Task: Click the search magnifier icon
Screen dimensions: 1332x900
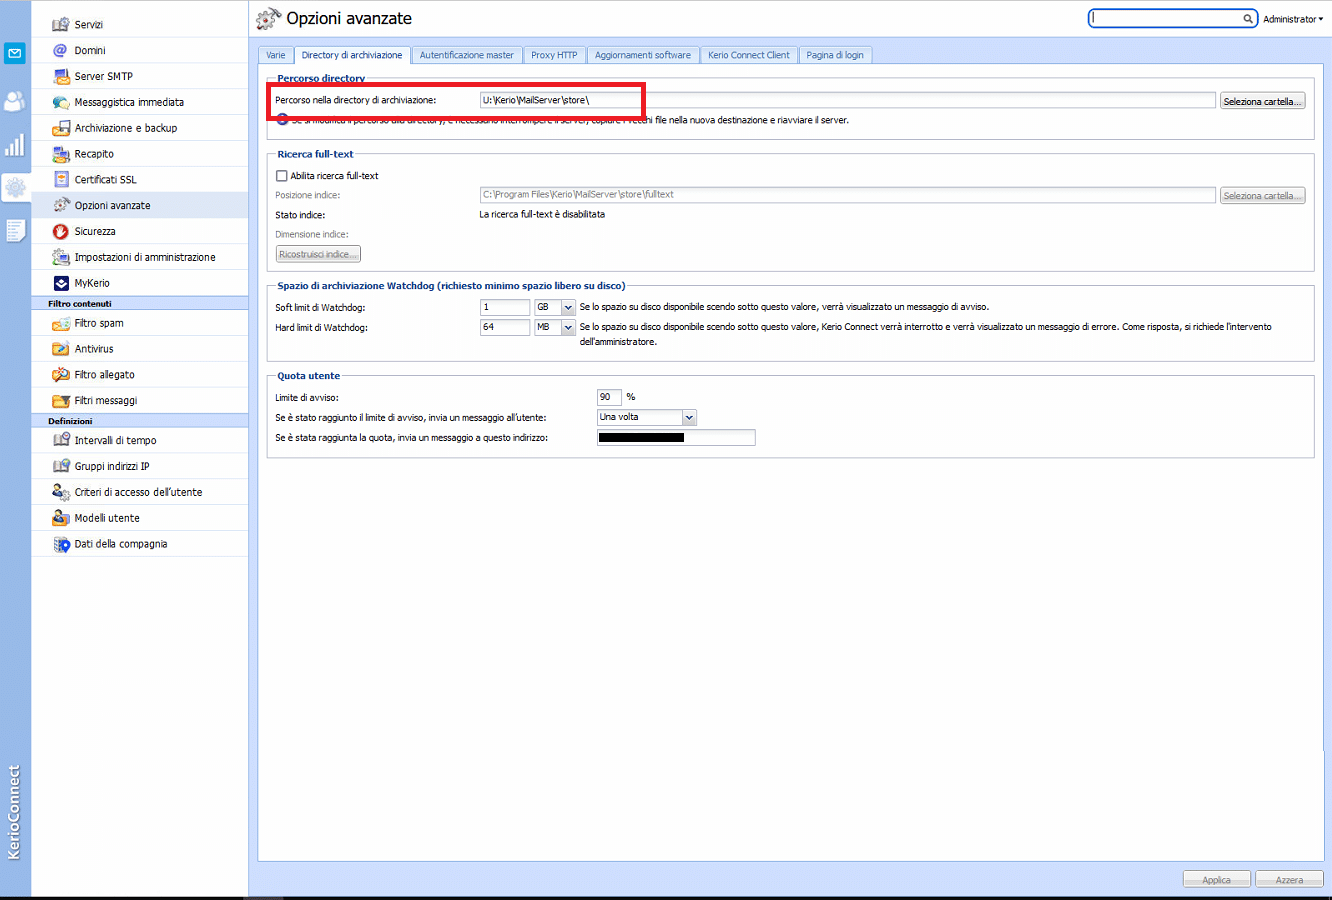Action: [1248, 18]
